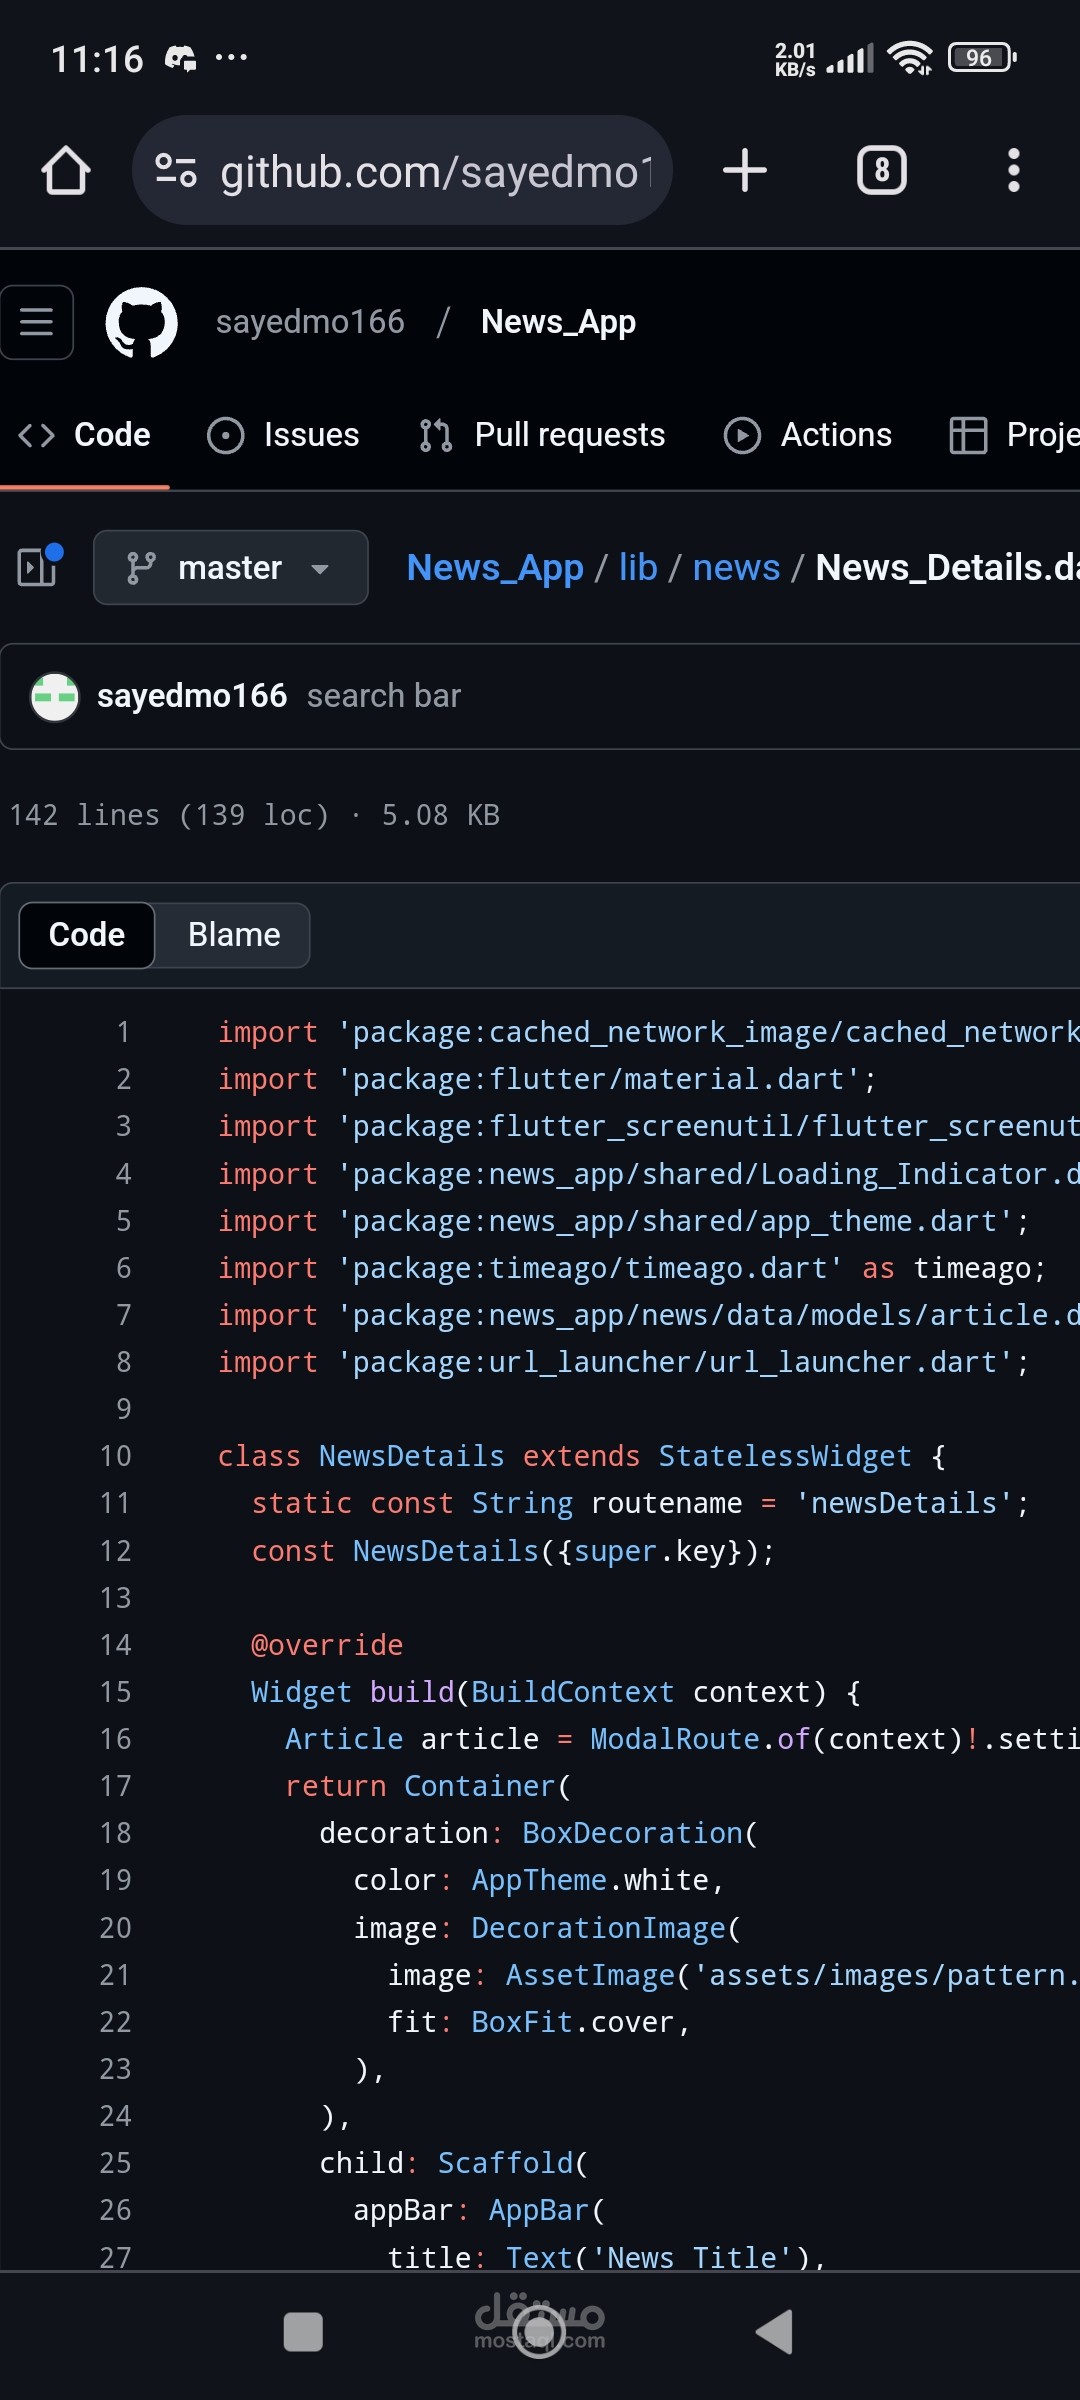The image size is (1080, 2400).
Task: Switch to Code view of the file
Action: click(x=87, y=935)
